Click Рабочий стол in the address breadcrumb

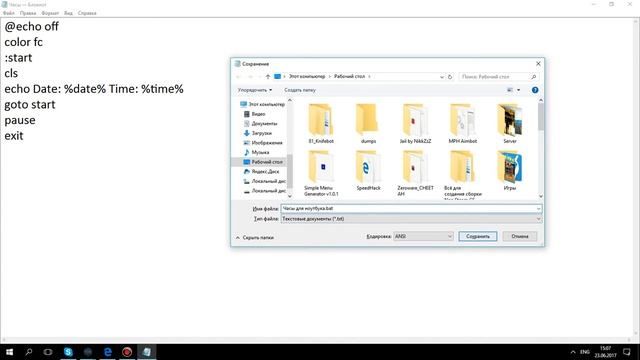pyautogui.click(x=349, y=77)
